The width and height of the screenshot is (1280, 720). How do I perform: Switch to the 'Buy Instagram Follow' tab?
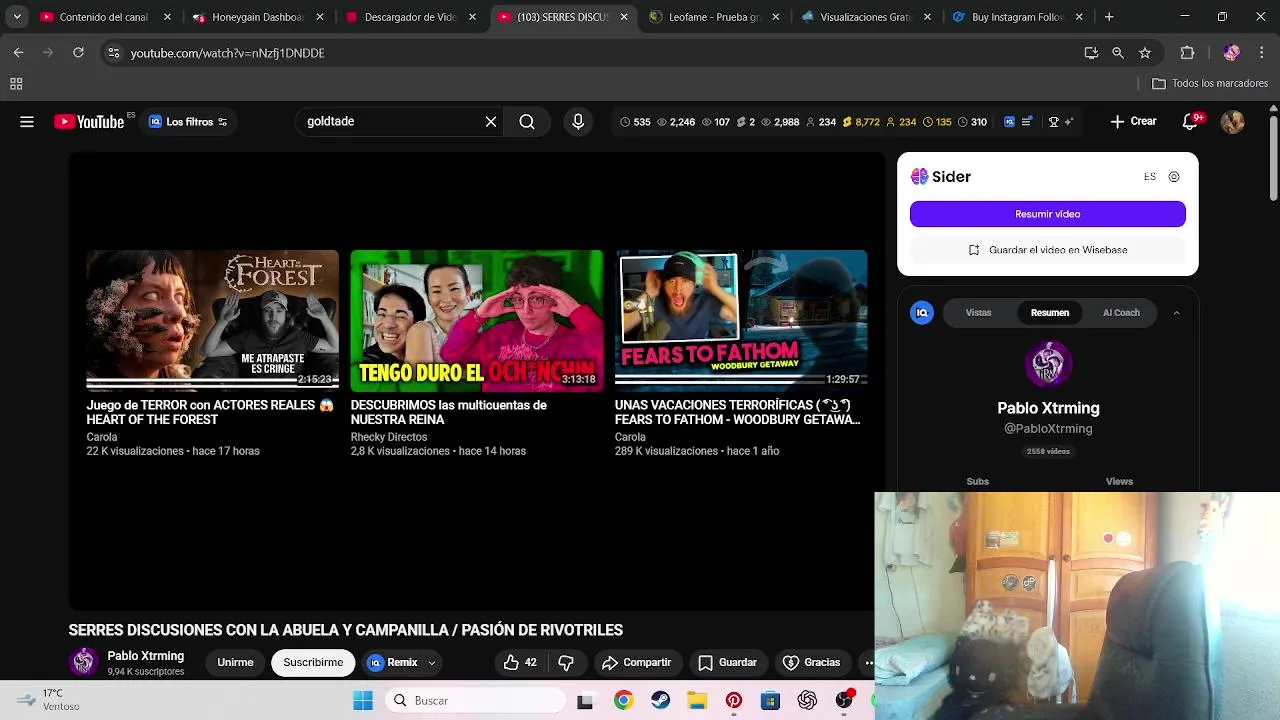(1020, 17)
